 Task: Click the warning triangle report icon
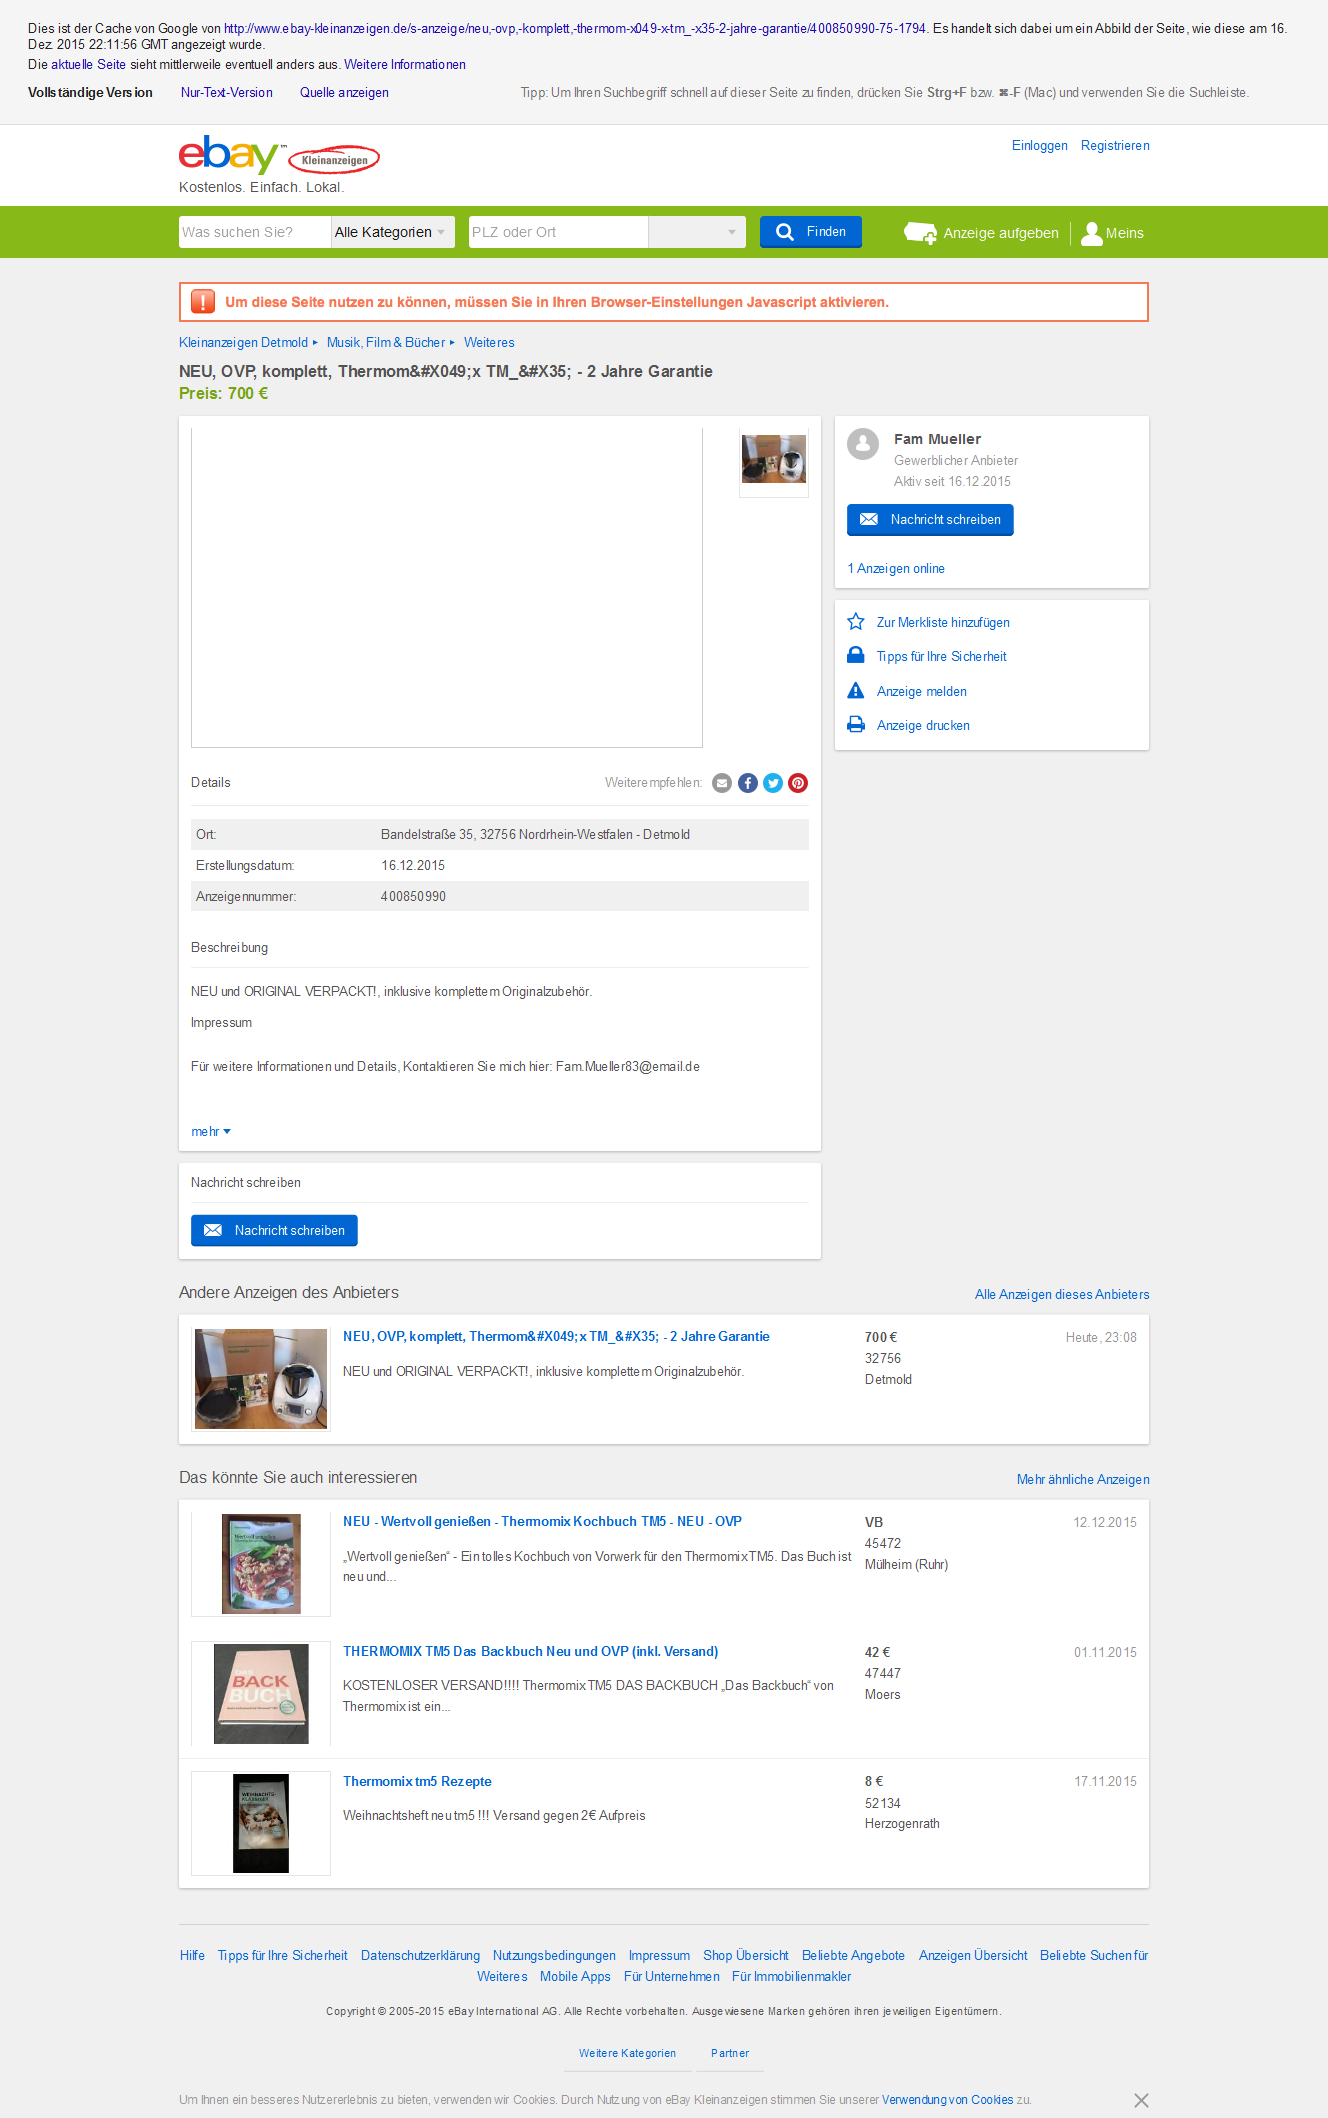point(856,691)
